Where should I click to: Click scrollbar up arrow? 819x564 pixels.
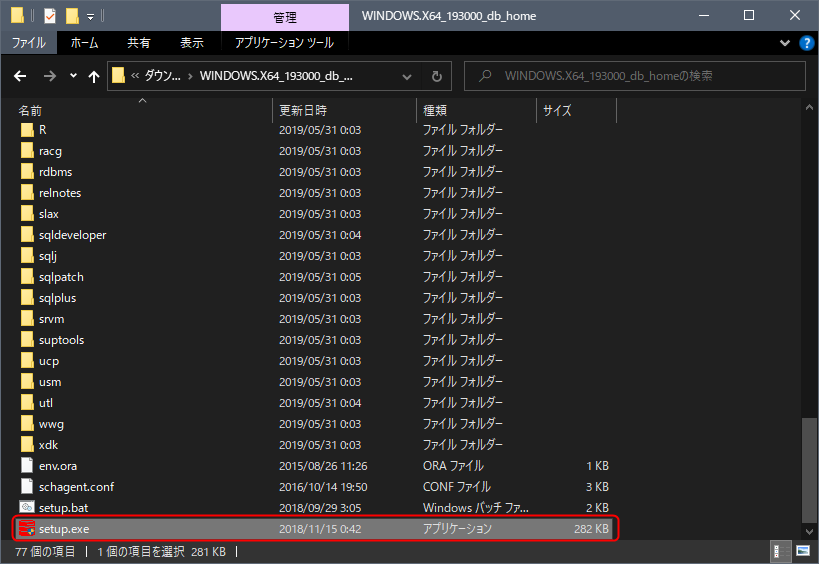click(x=809, y=108)
